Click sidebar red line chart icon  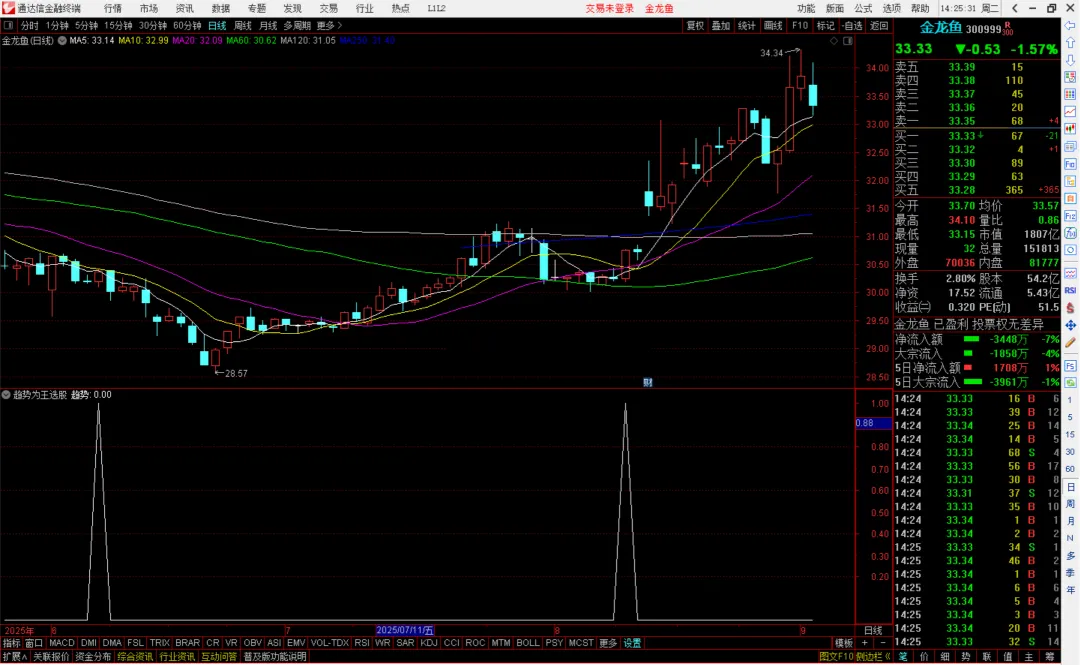click(x=1070, y=111)
